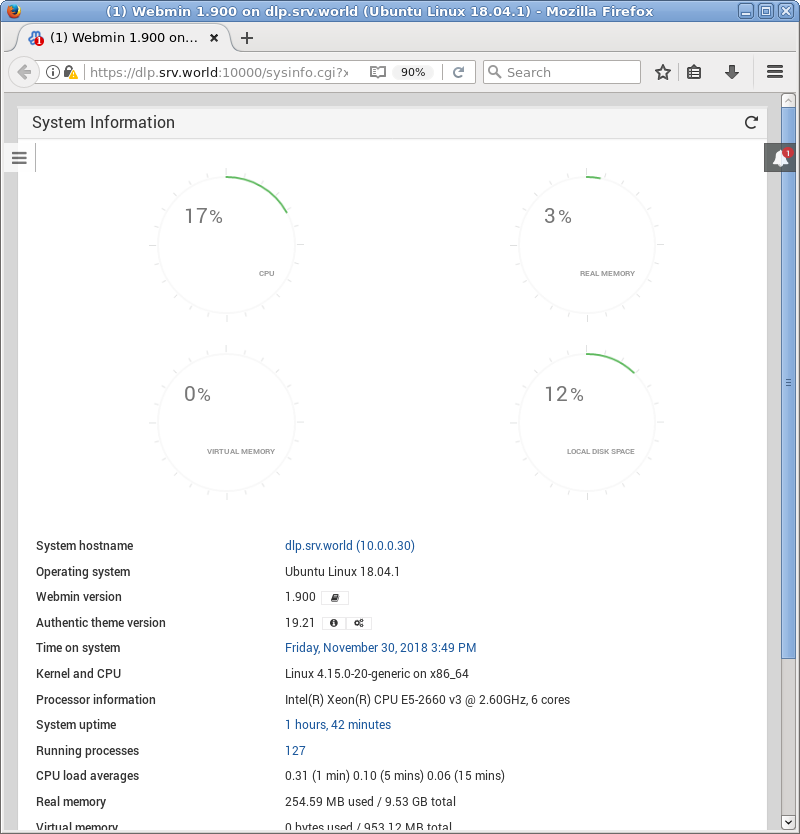Screen dimensions: 800x834
Task: Maximize the Firefox window
Action: (766, 11)
